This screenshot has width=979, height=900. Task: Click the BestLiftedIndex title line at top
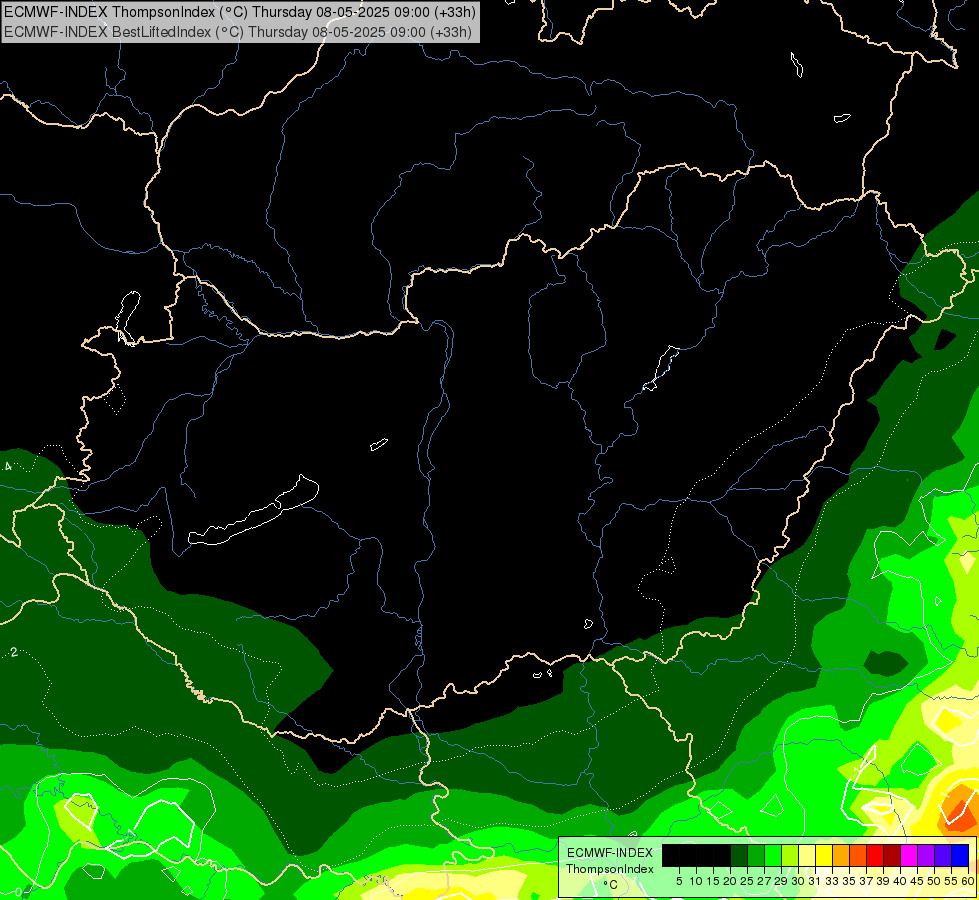238,32
